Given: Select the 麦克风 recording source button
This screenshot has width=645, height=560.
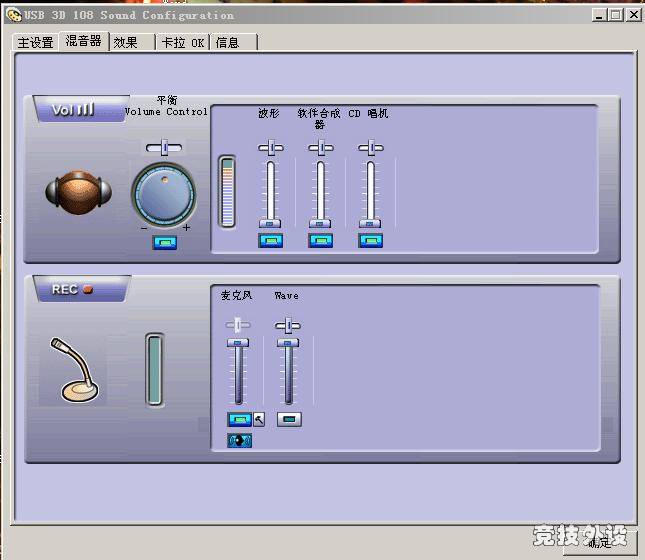Looking at the screenshot, I should click(x=239, y=420).
